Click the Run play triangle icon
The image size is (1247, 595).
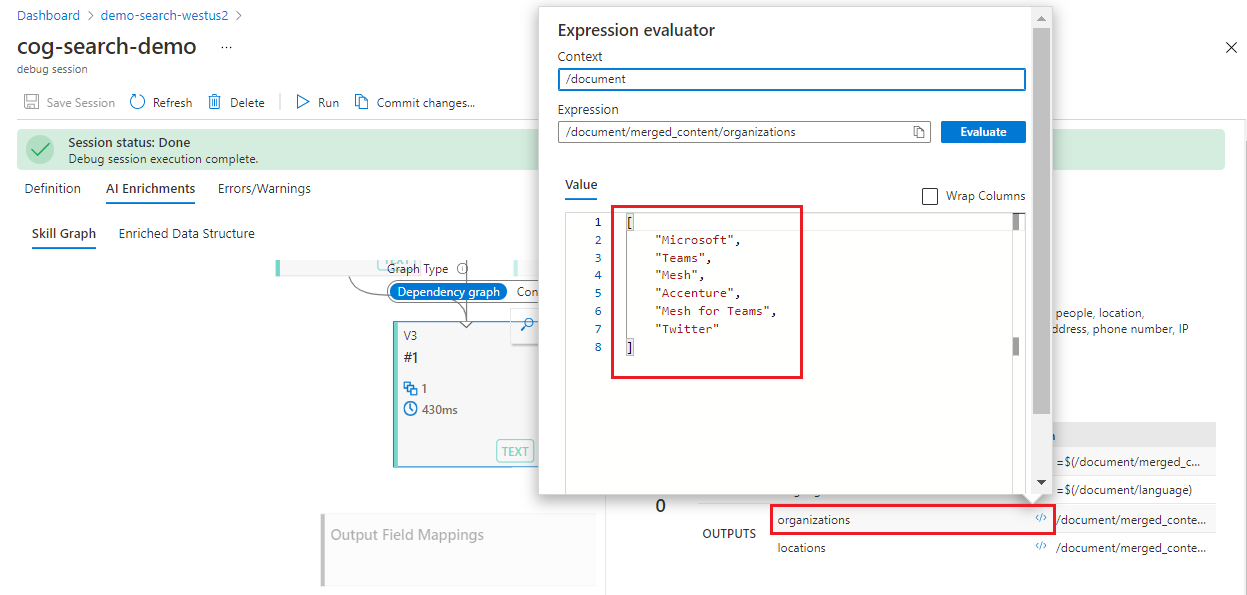pyautogui.click(x=303, y=102)
